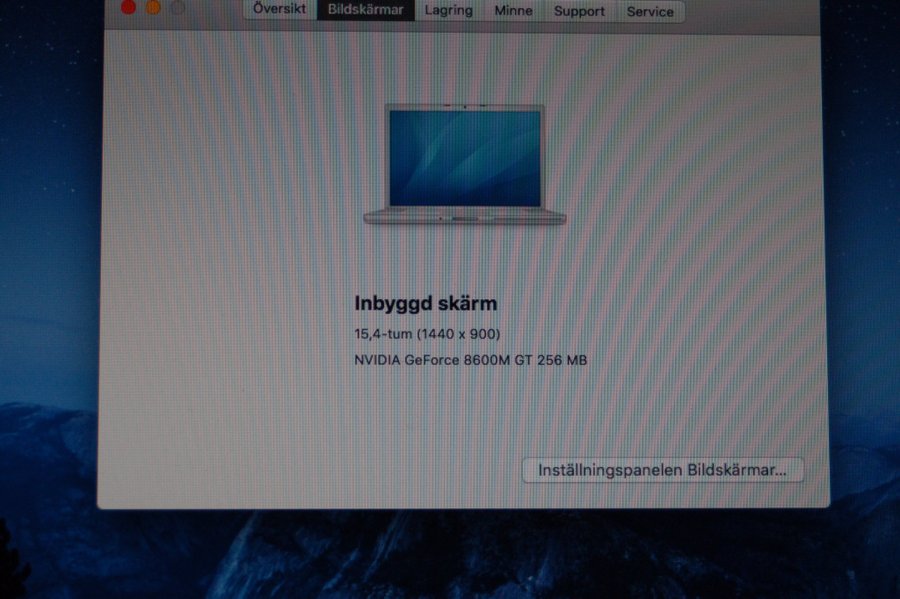Click the Inbyggd skärm heading

coord(426,303)
